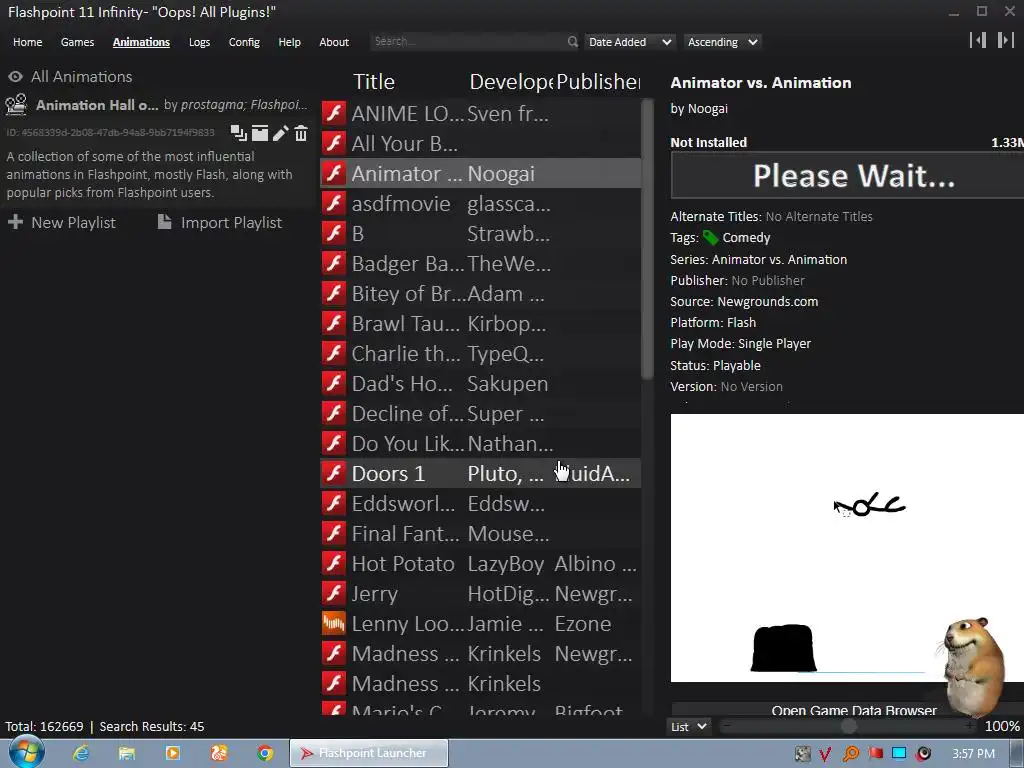Open the Ascending order dropdown

click(x=723, y=42)
